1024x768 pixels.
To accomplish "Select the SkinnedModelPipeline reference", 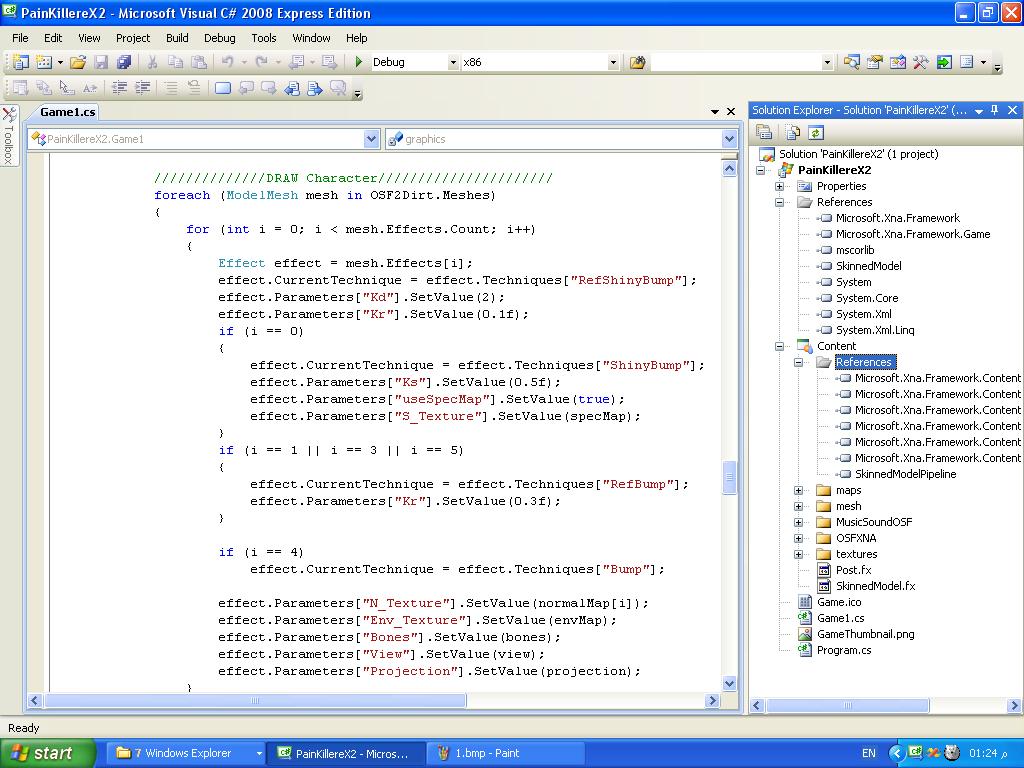I will pyautogui.click(x=905, y=474).
